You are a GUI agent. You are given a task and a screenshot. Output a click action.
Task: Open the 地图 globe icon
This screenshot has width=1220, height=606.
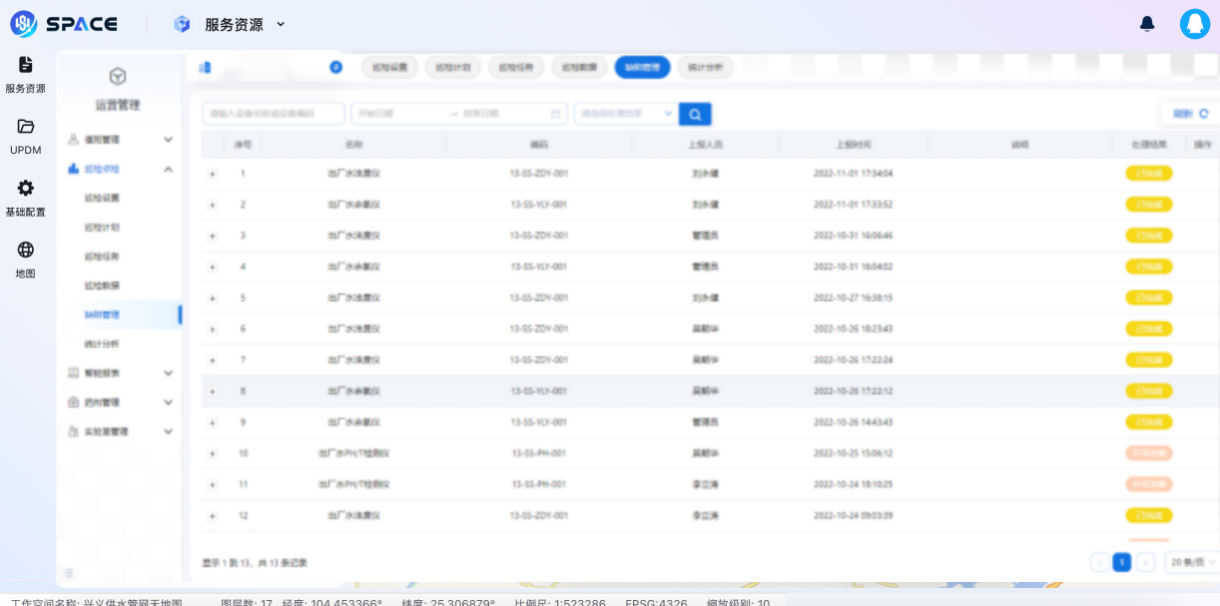click(26, 250)
